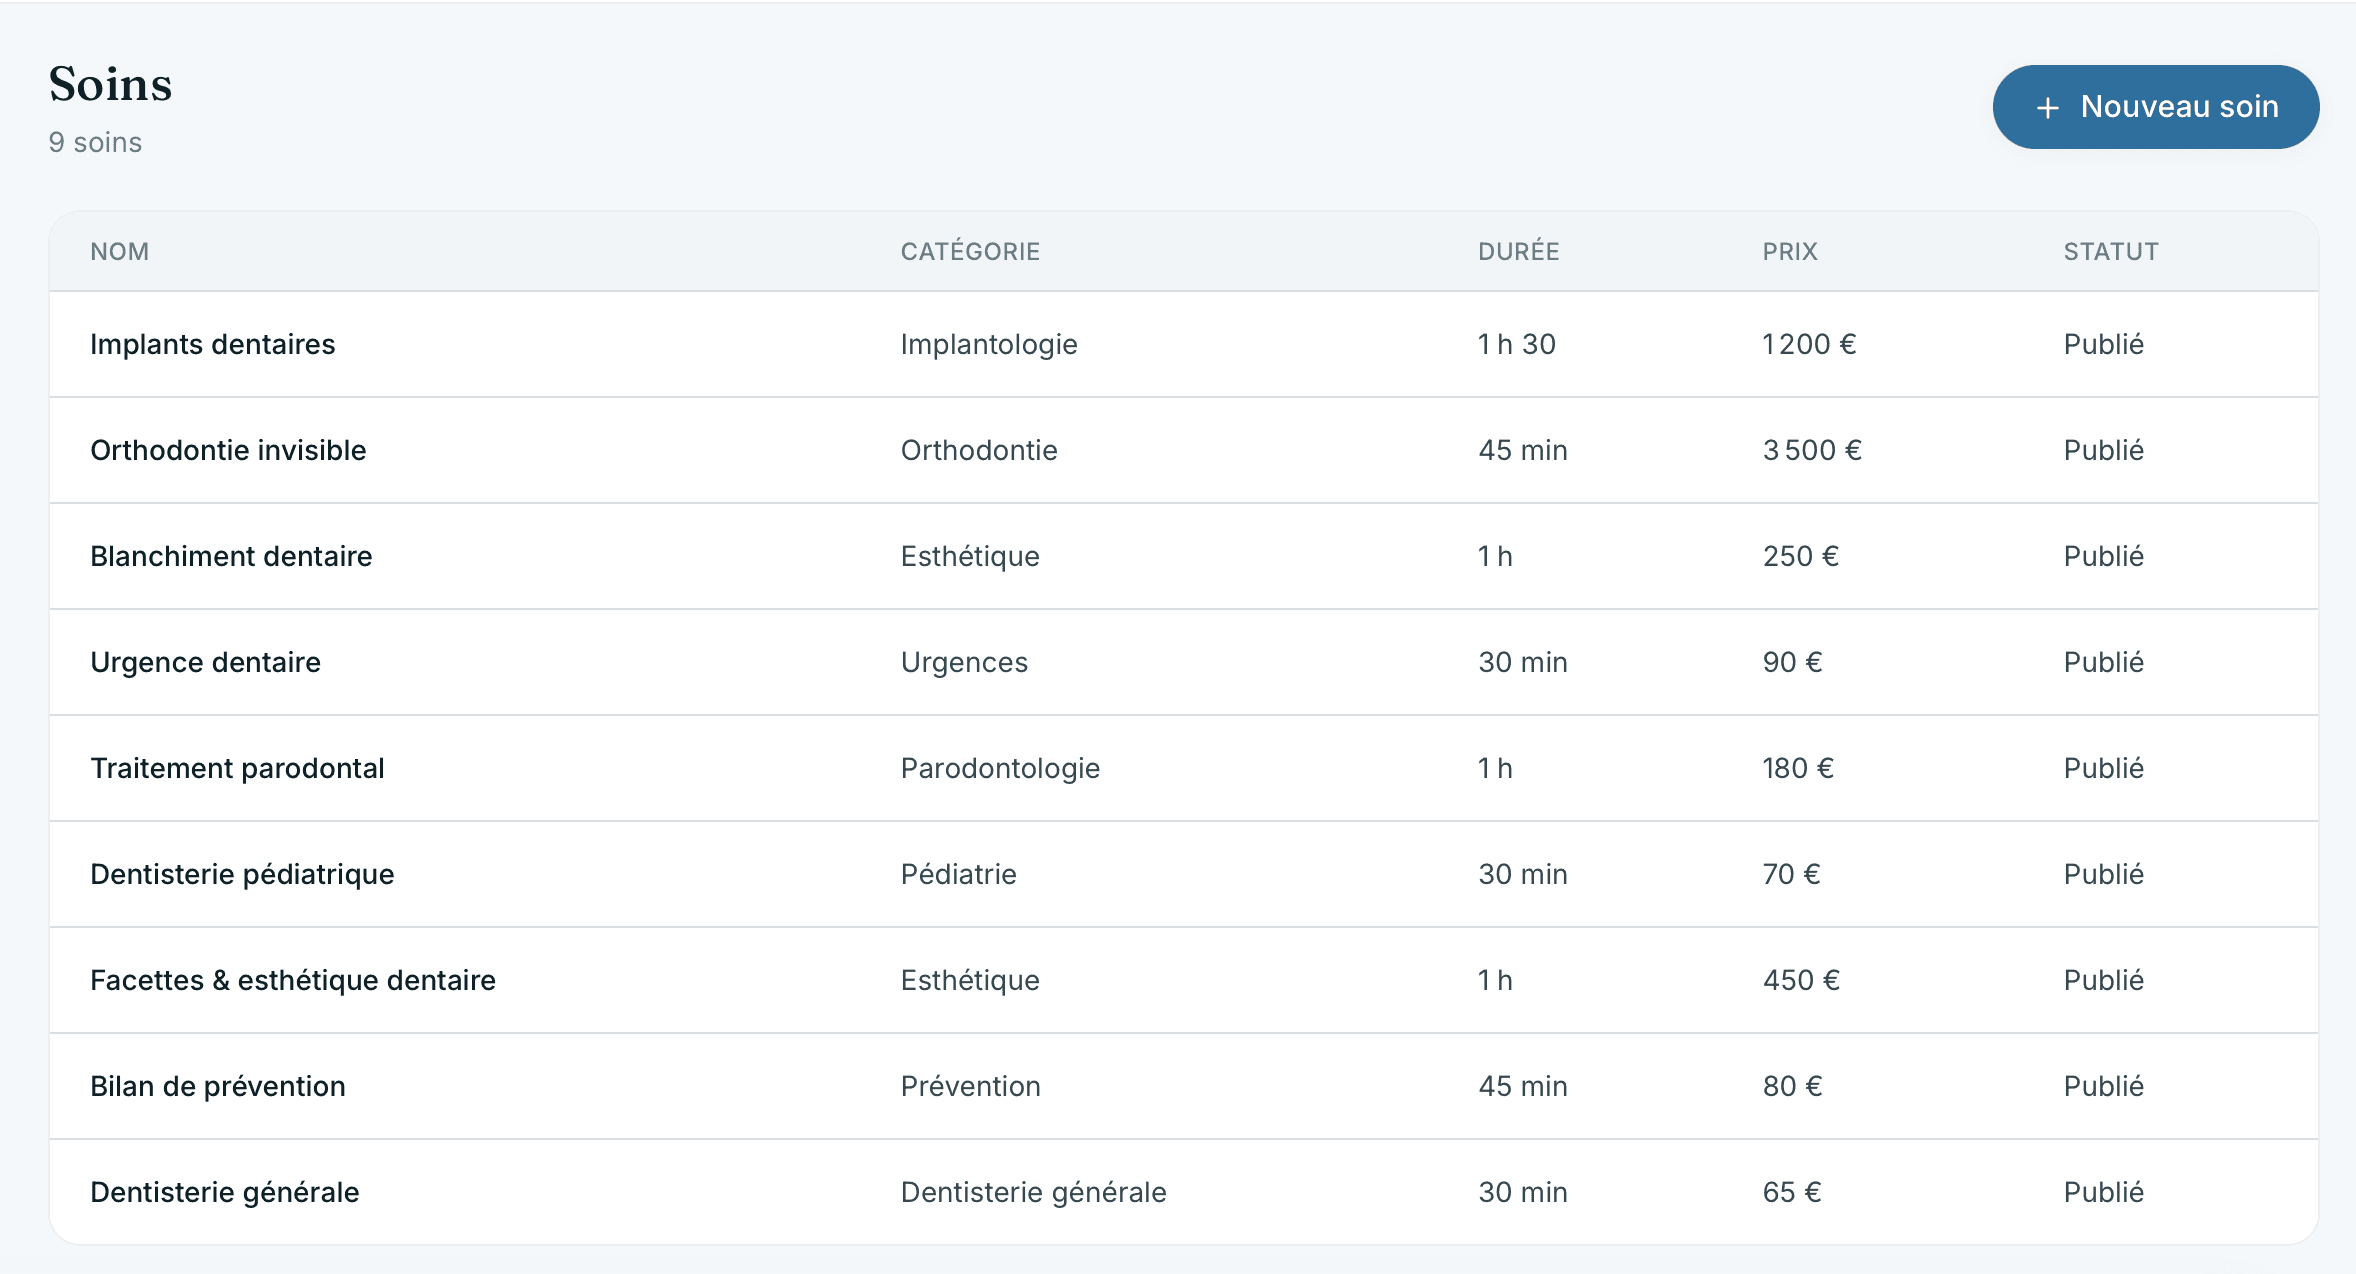Click the Nouveau soin button
This screenshot has width=2356, height=1274.
point(2155,107)
